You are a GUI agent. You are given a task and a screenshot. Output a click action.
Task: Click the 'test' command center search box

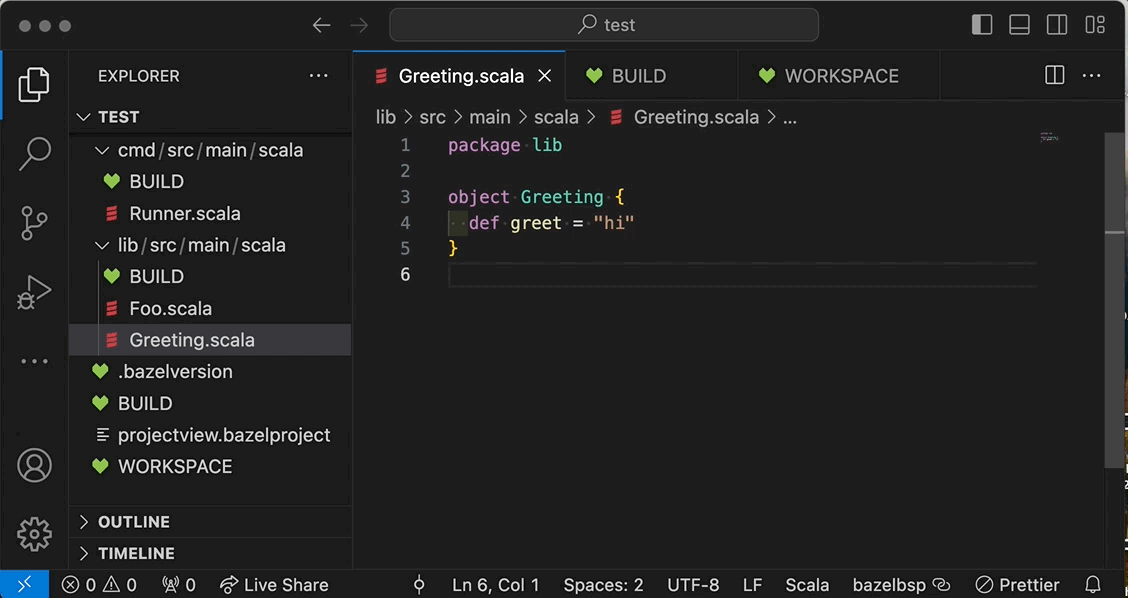click(604, 25)
